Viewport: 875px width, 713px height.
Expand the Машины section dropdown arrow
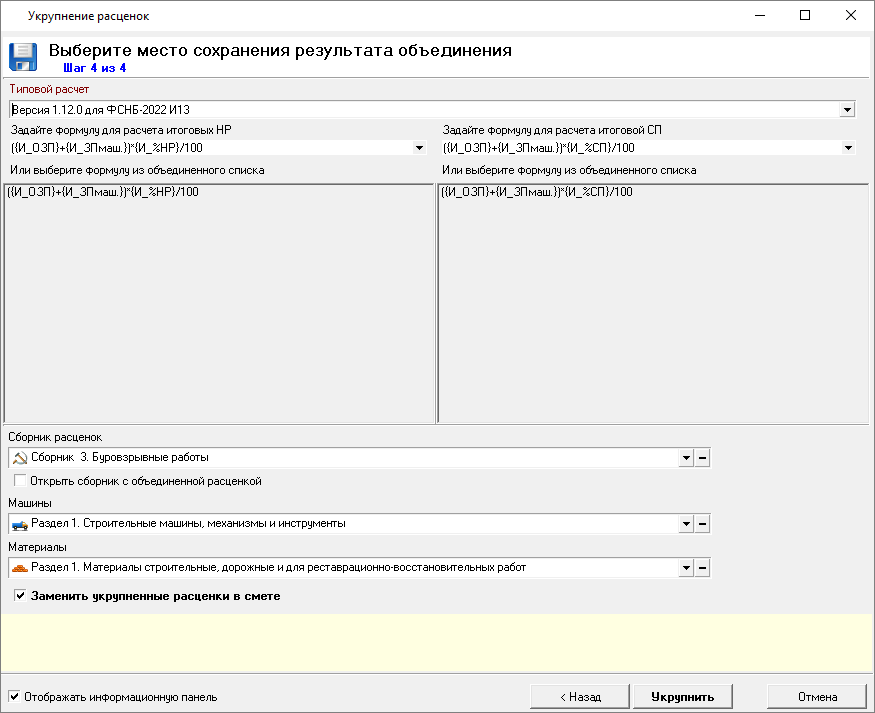(x=686, y=523)
